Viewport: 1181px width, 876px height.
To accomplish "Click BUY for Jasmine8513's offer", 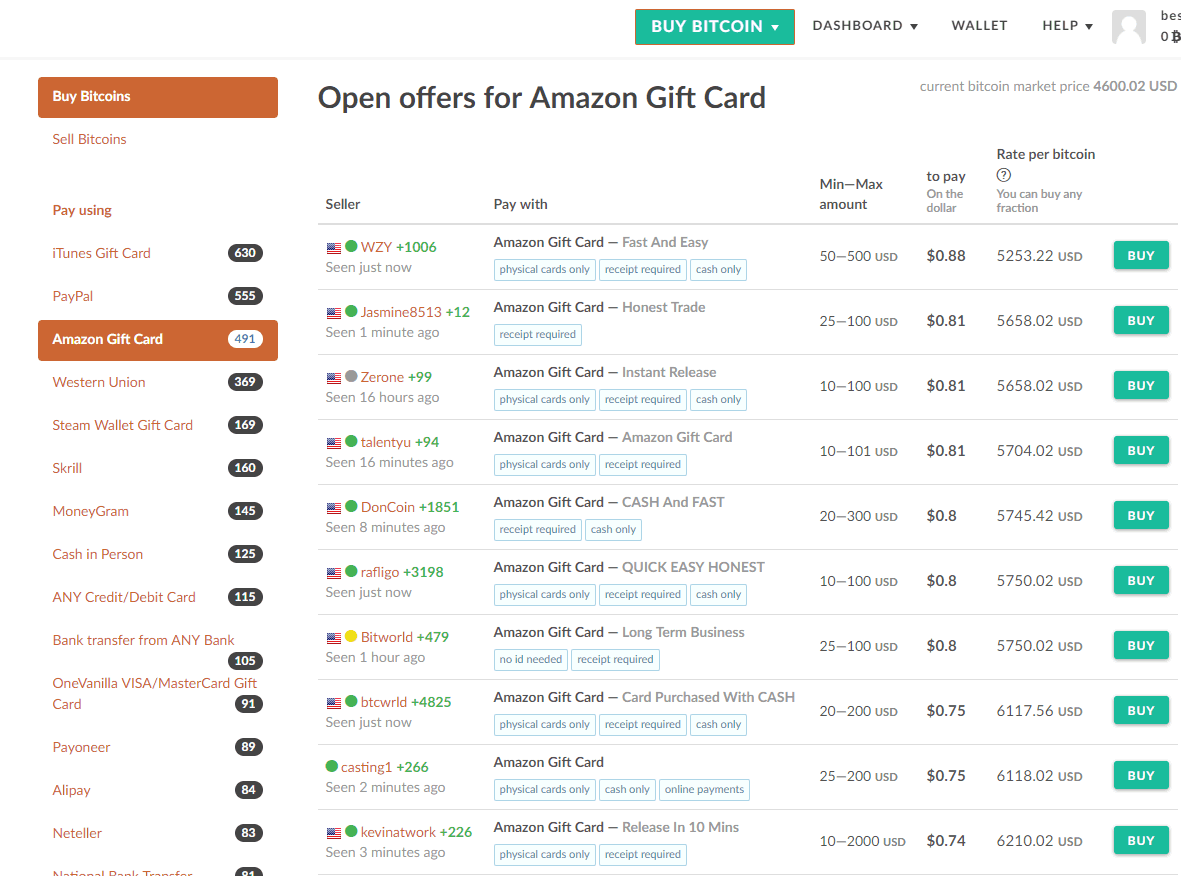I will tap(1141, 320).
